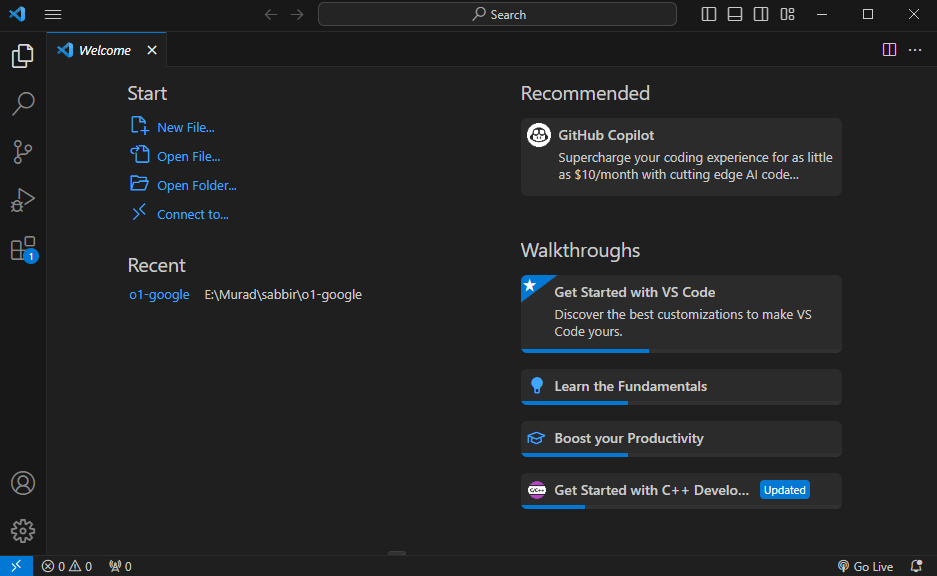Toggle the primary side bar
The image size is (937, 576).
(709, 14)
